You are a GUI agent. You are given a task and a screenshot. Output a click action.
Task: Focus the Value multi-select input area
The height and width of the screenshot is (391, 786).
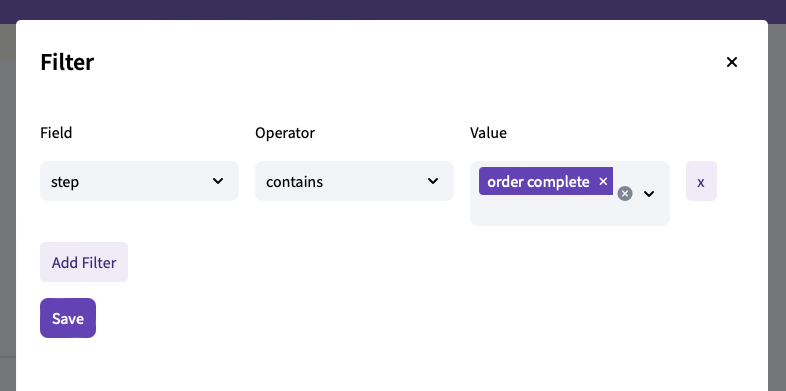tap(570, 193)
